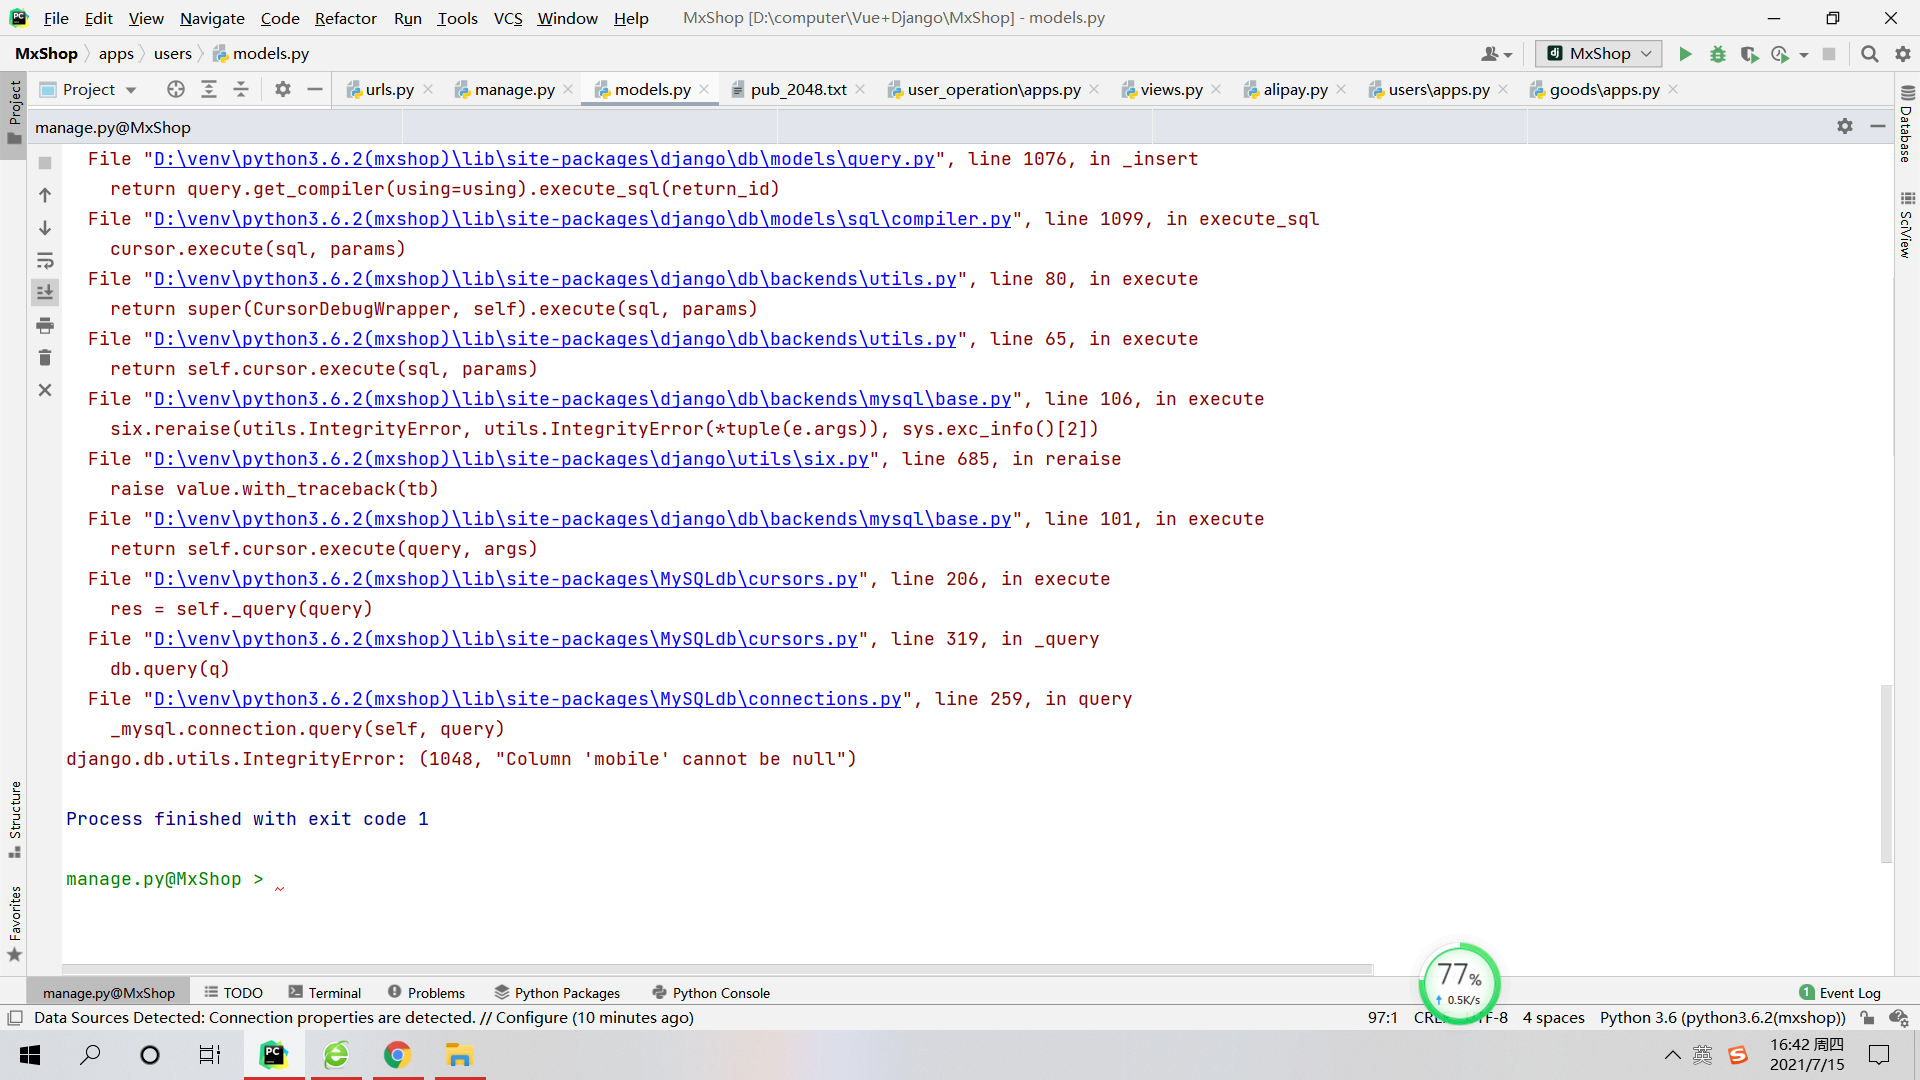Change the Python 3.6 interpreter in status bar
This screenshot has height=1080, width=1920.
coord(1722,1018)
